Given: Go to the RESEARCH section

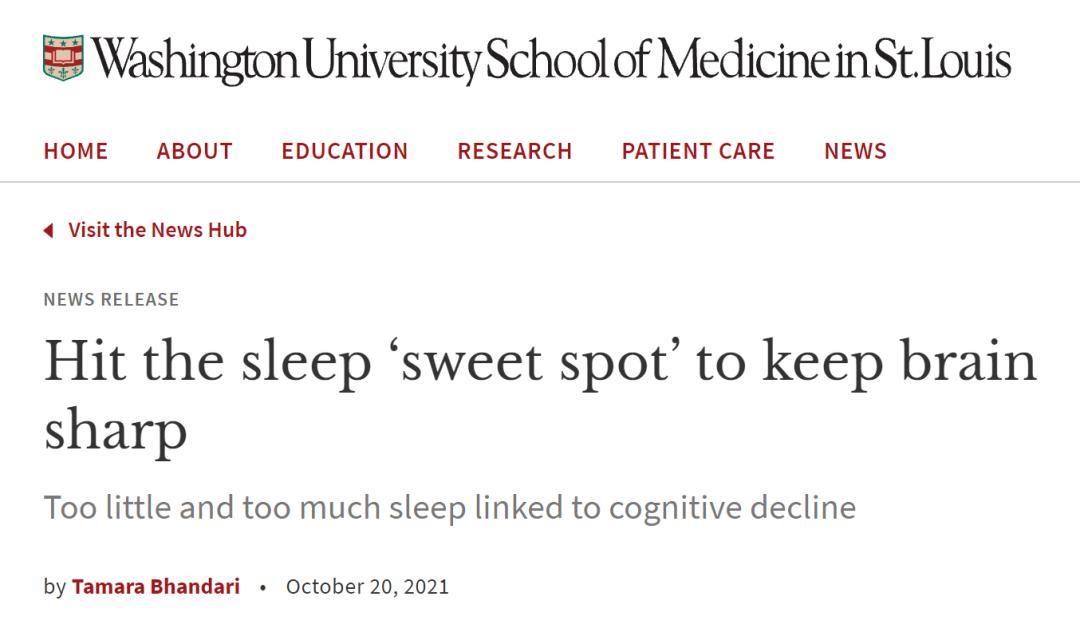Looking at the screenshot, I should [515, 151].
